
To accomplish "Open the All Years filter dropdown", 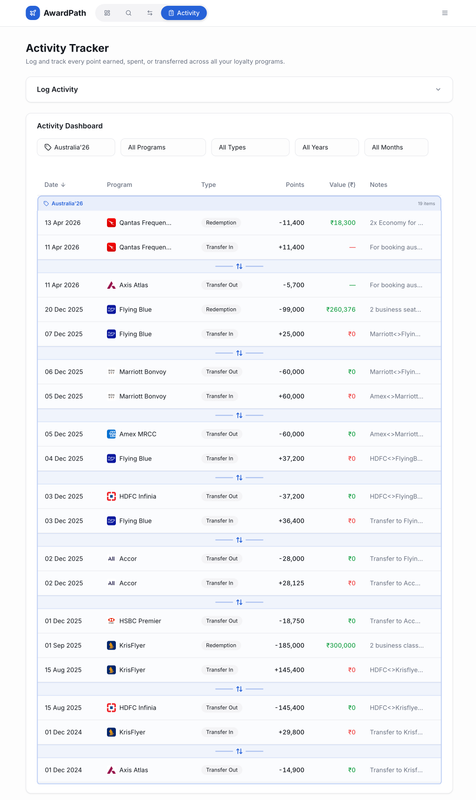I will (x=327, y=147).
